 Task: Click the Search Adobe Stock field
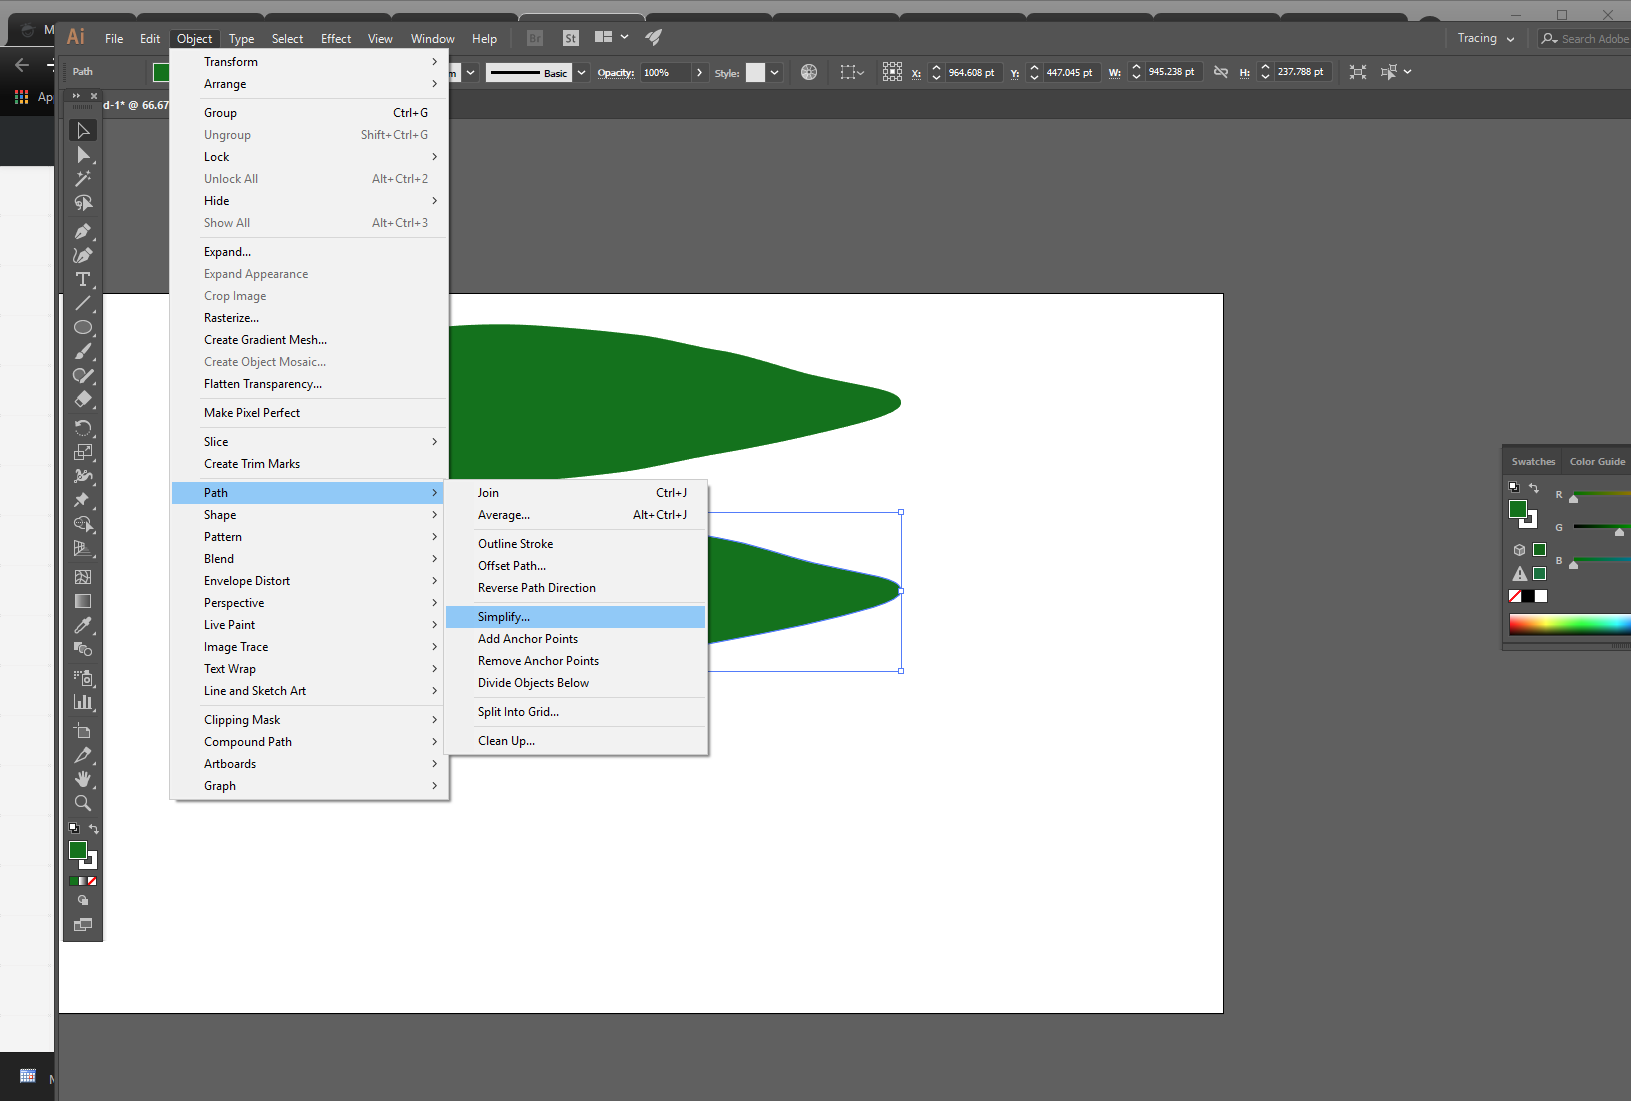(1585, 39)
